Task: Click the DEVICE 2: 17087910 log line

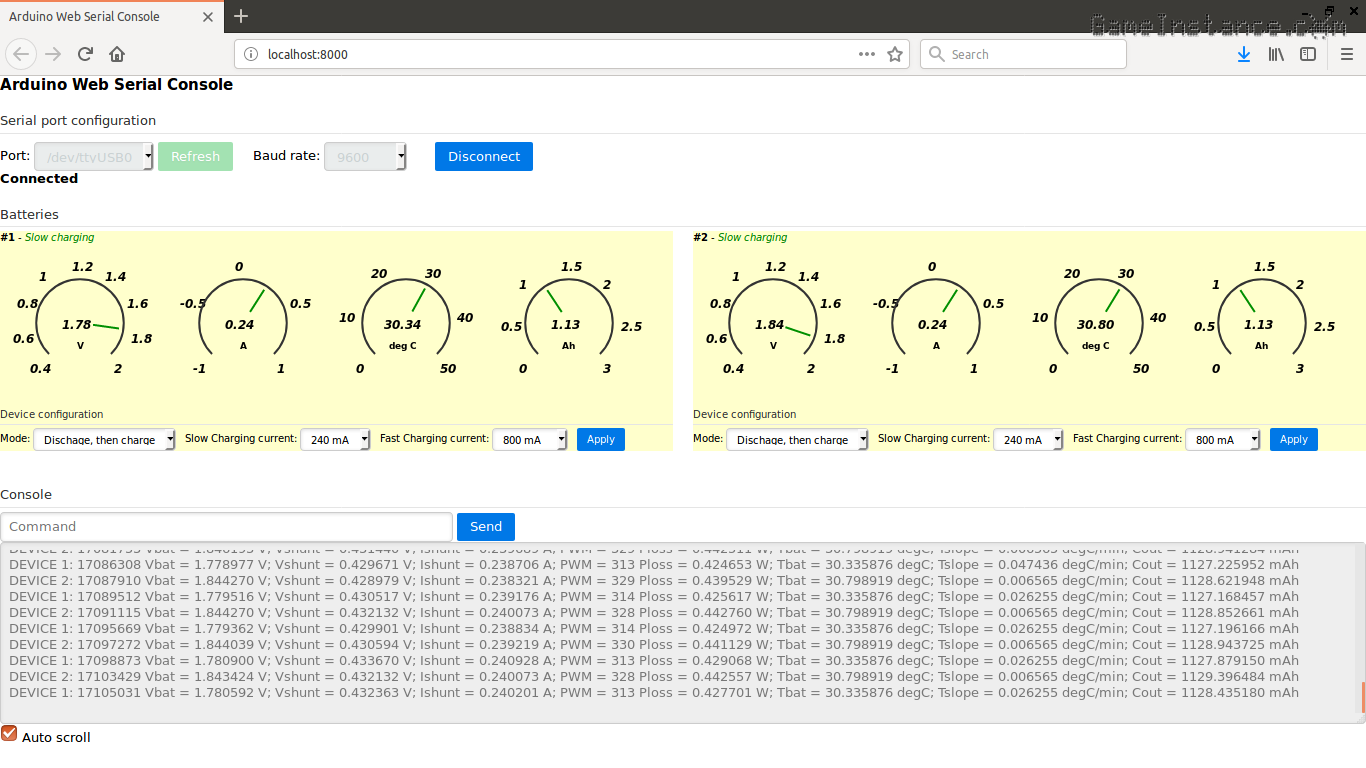Action: click(654, 581)
